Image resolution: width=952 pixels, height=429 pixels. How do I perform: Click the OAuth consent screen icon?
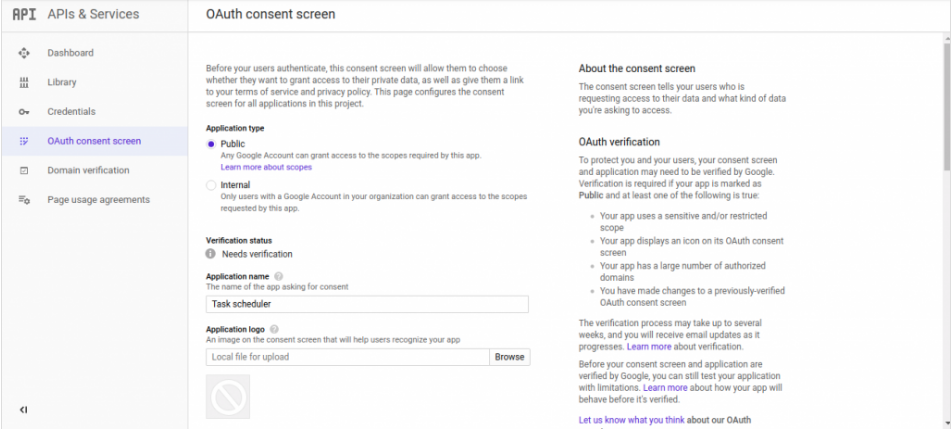tap(24, 141)
